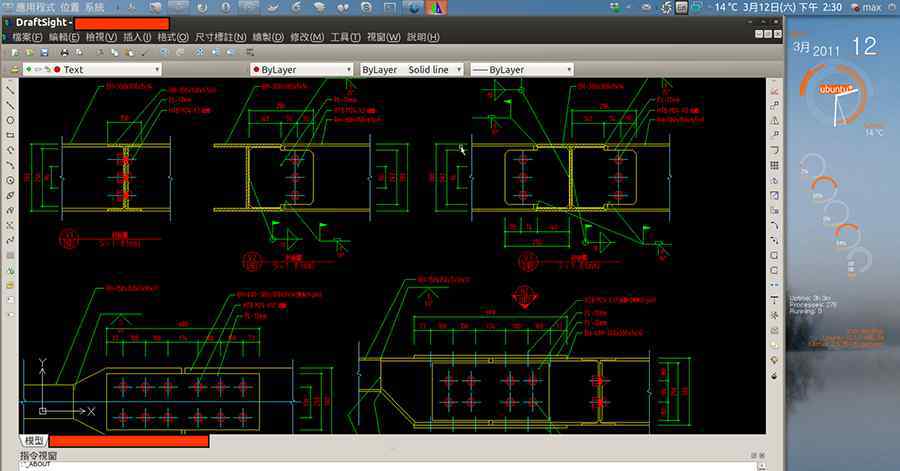Open the 繪製(D) menu

coord(268,37)
